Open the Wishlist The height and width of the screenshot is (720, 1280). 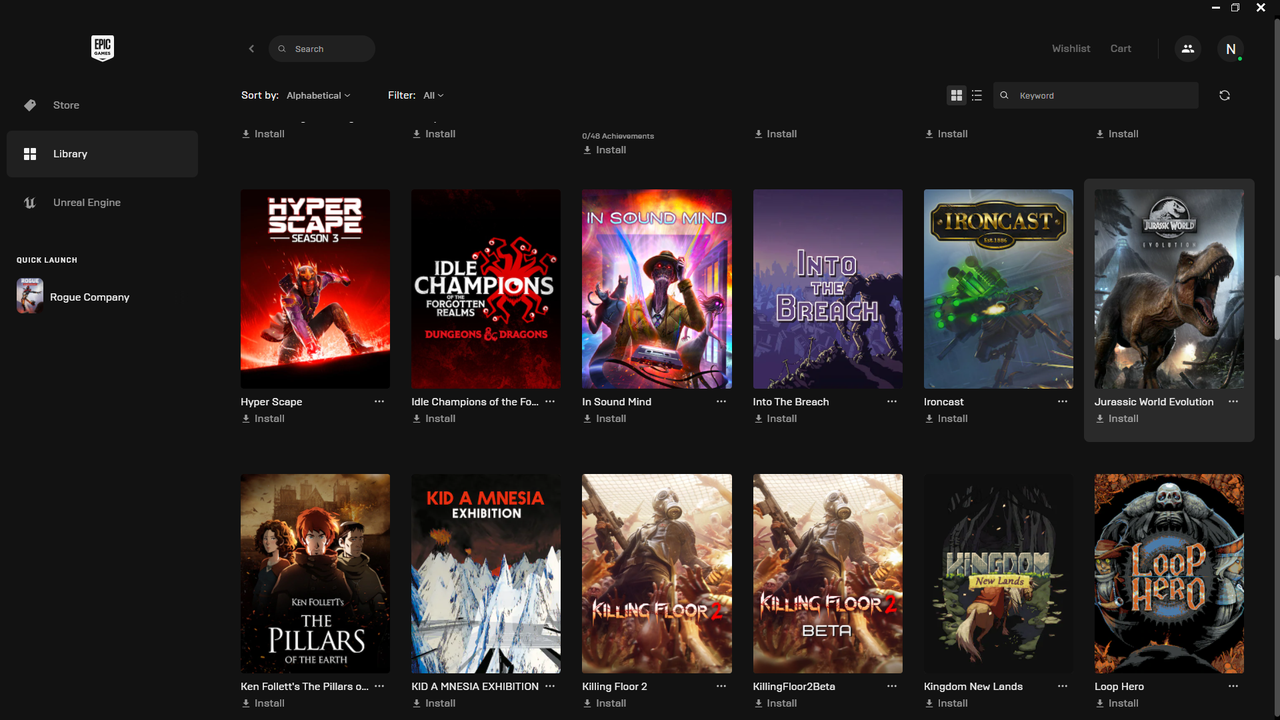click(1071, 48)
